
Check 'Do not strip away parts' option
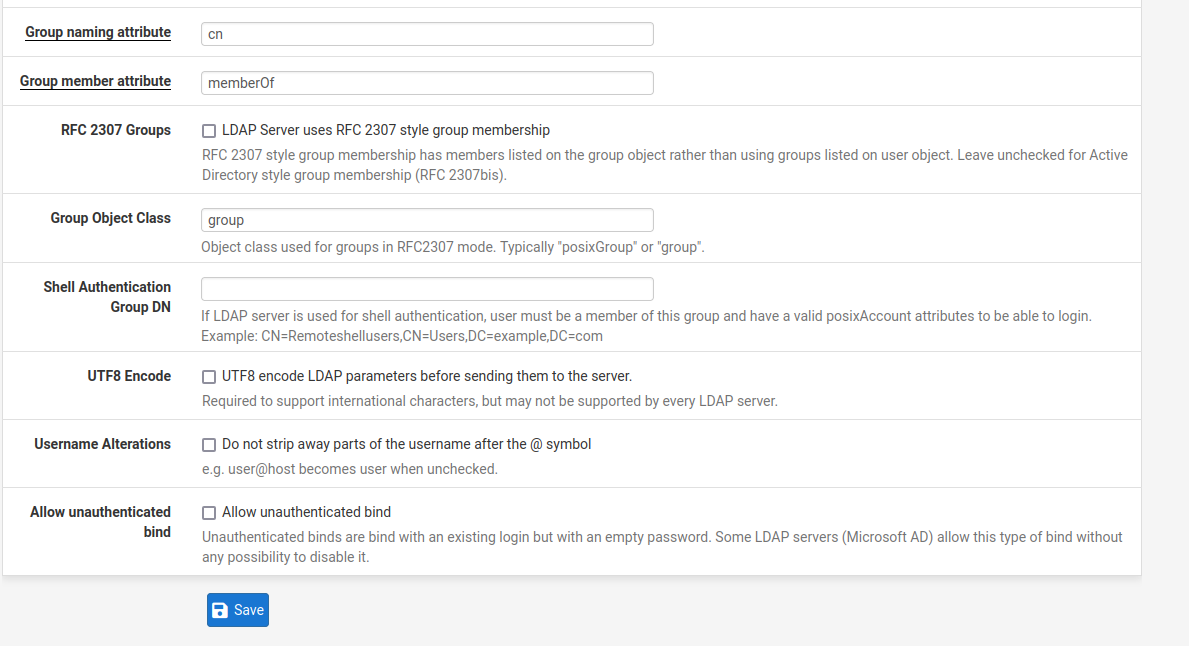click(x=209, y=445)
